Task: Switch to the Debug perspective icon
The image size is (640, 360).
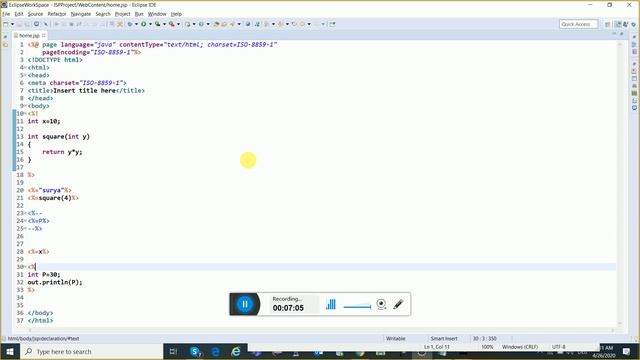Action: pos(626,24)
